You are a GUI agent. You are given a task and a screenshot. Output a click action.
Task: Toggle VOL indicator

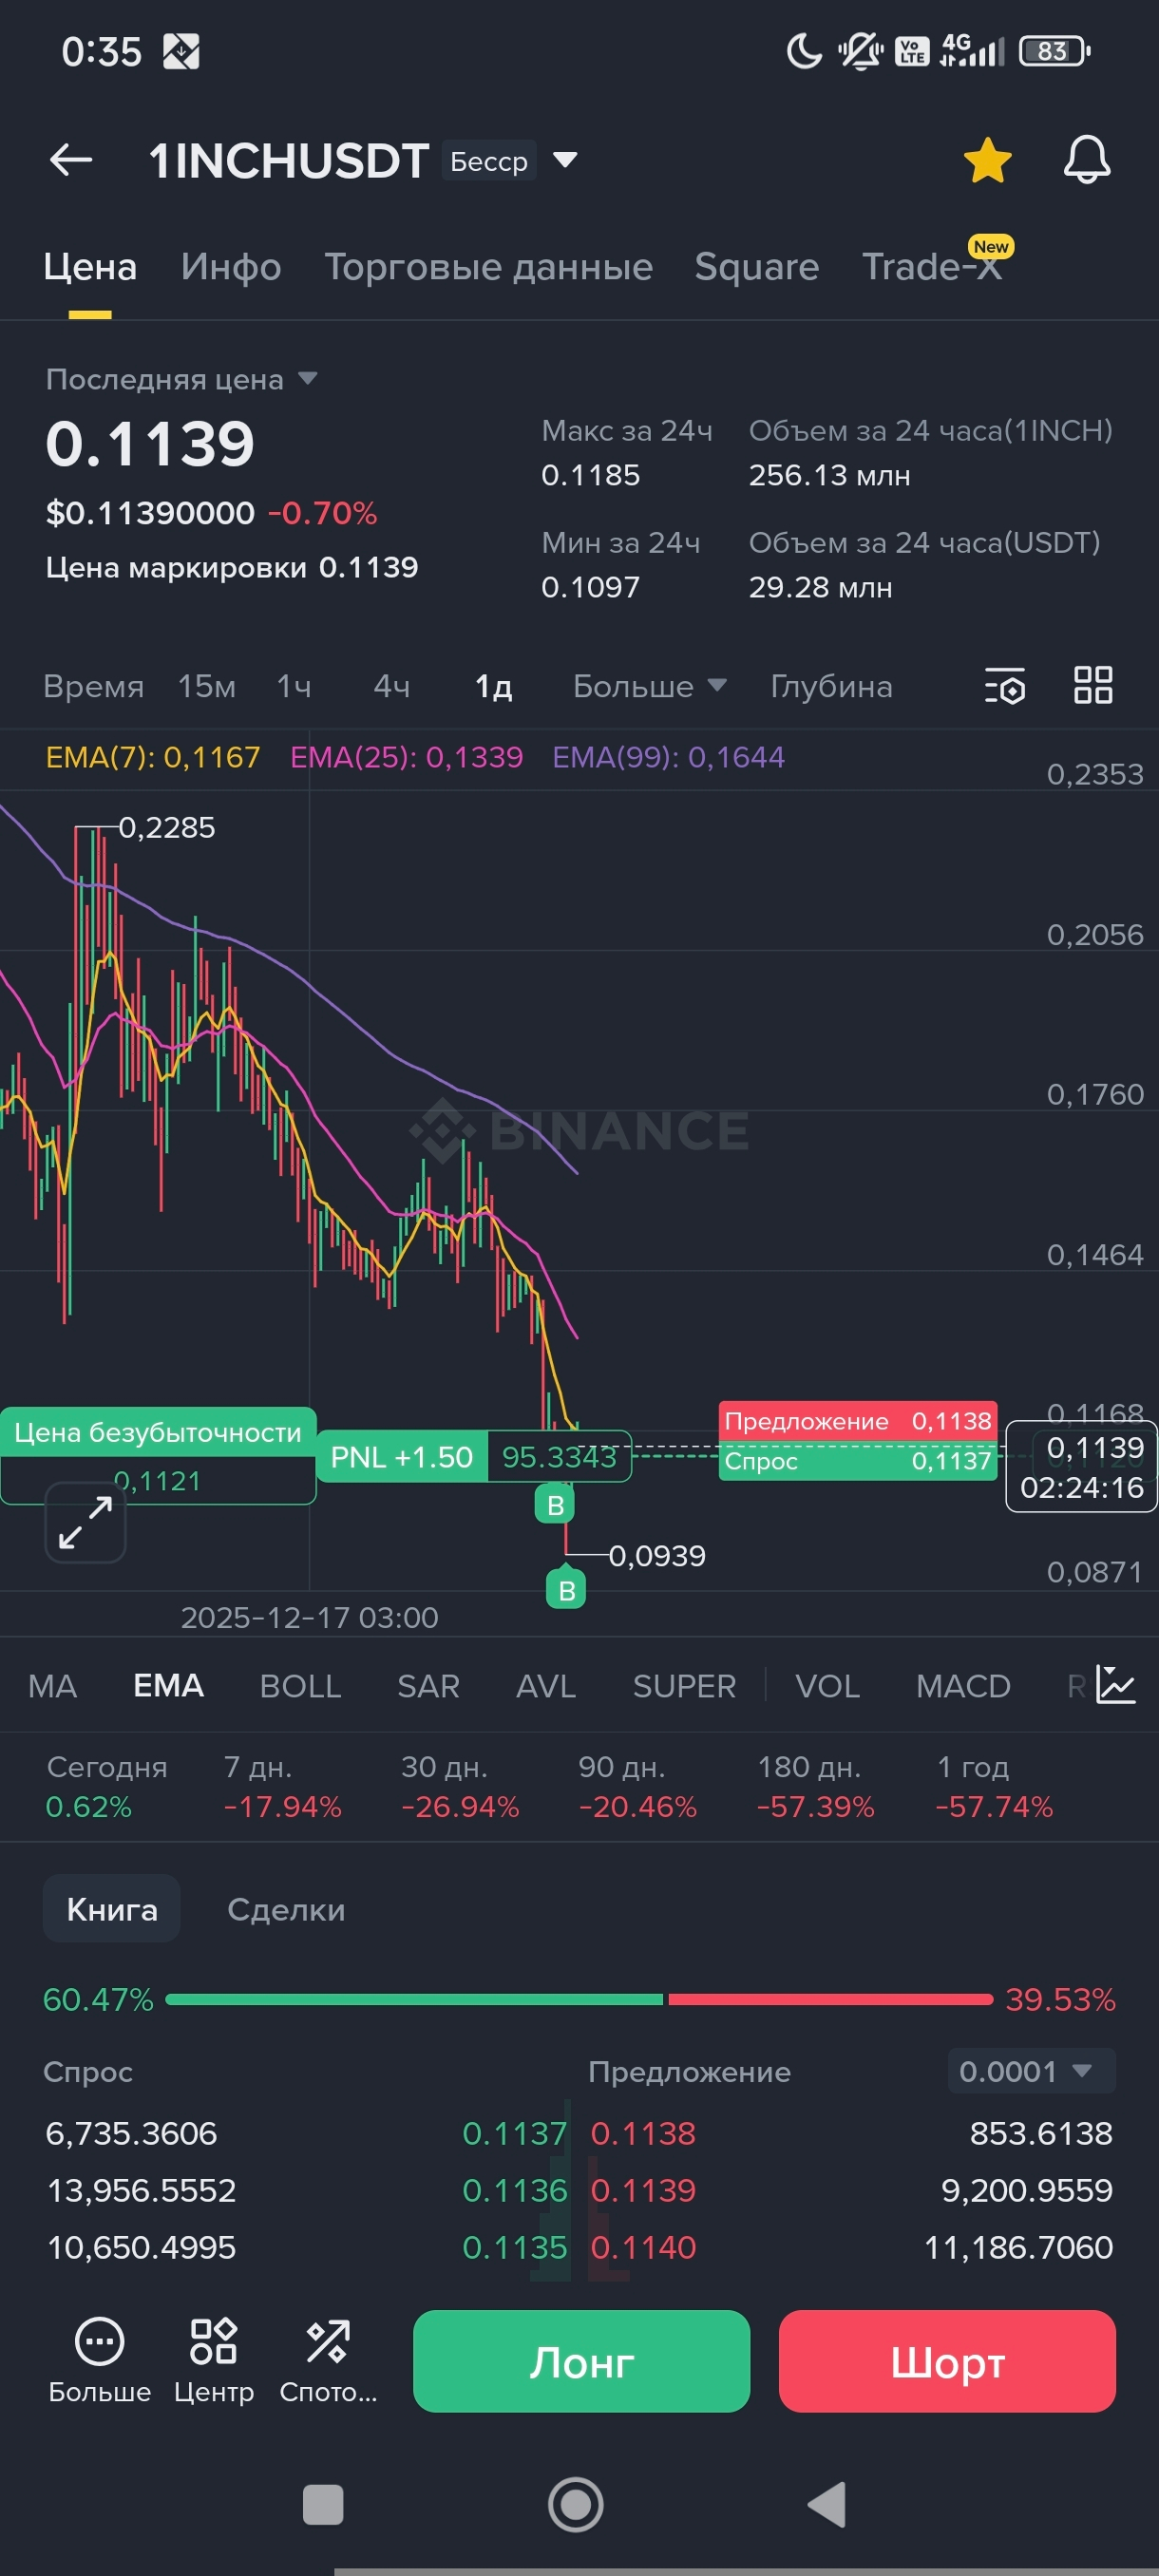click(x=827, y=1686)
